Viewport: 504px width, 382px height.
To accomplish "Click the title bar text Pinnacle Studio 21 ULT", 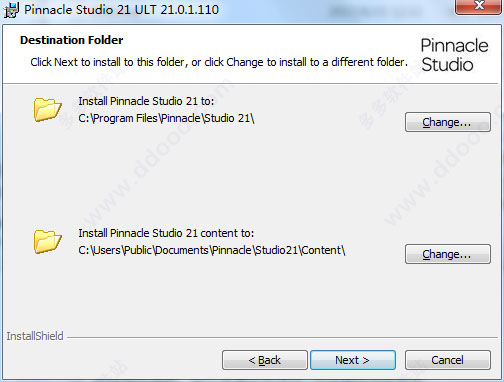I will tap(90, 9).
